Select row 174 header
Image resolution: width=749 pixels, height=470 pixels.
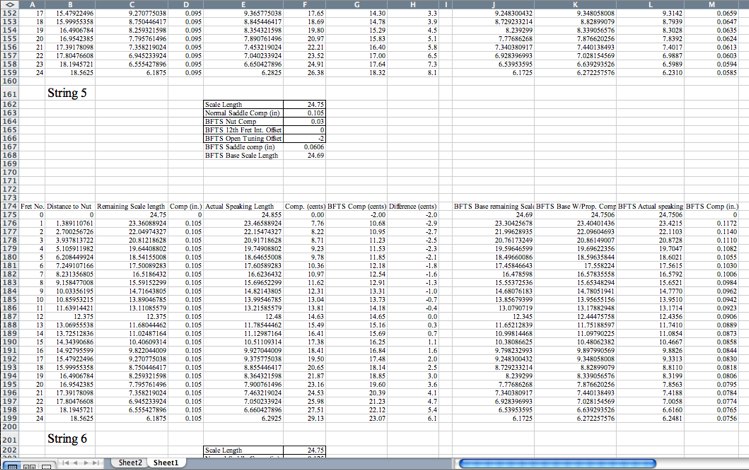[9, 206]
